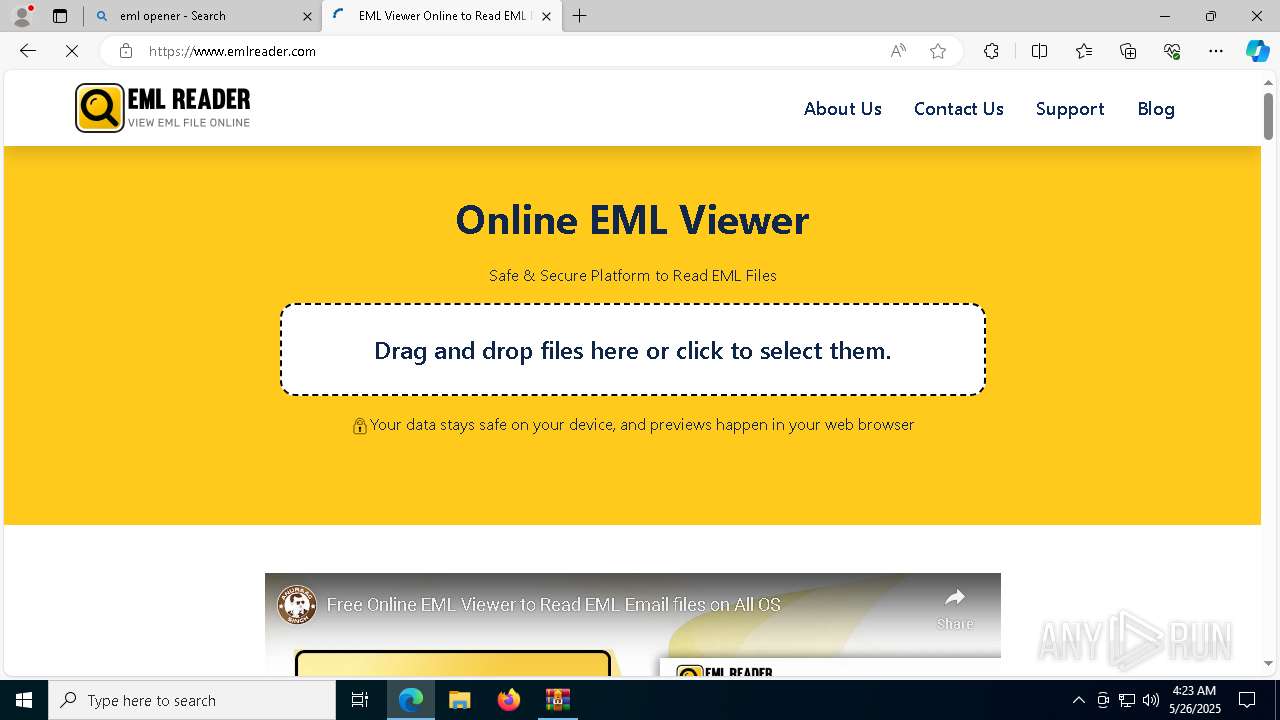The image size is (1280, 720).
Task: Go back to the previous page
Action: point(28,51)
